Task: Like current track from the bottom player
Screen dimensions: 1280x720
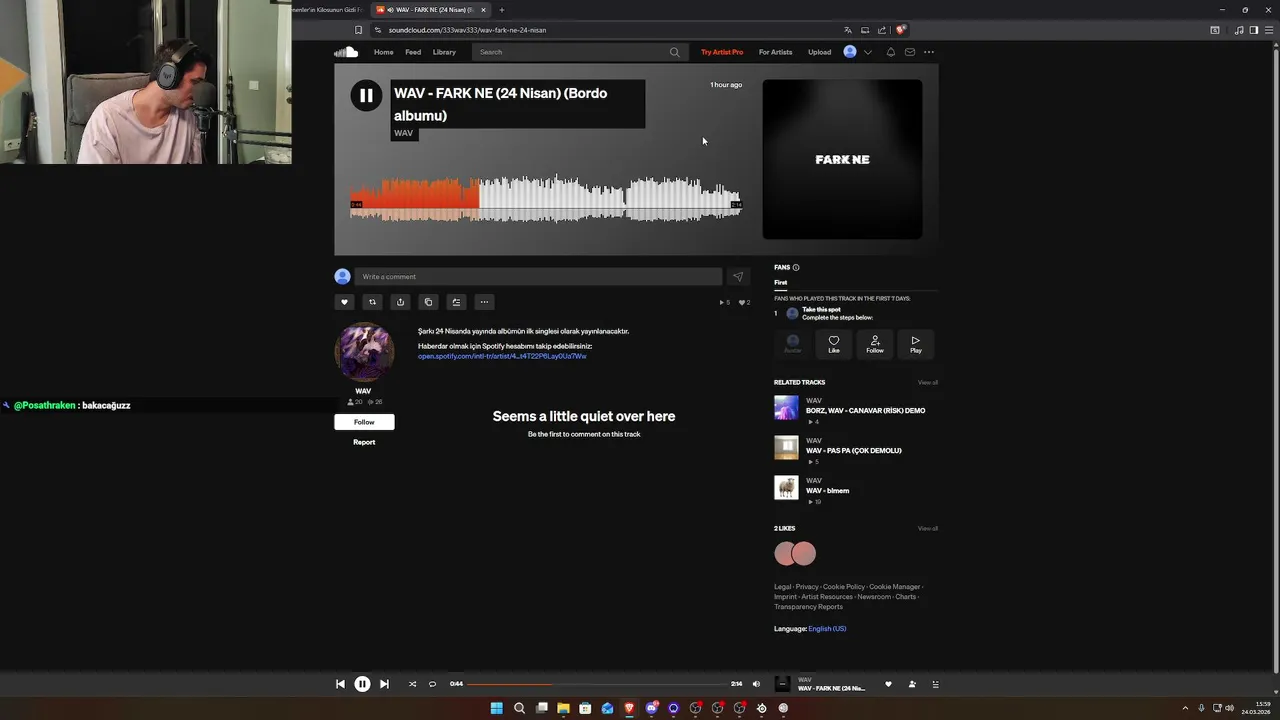Action: click(888, 684)
